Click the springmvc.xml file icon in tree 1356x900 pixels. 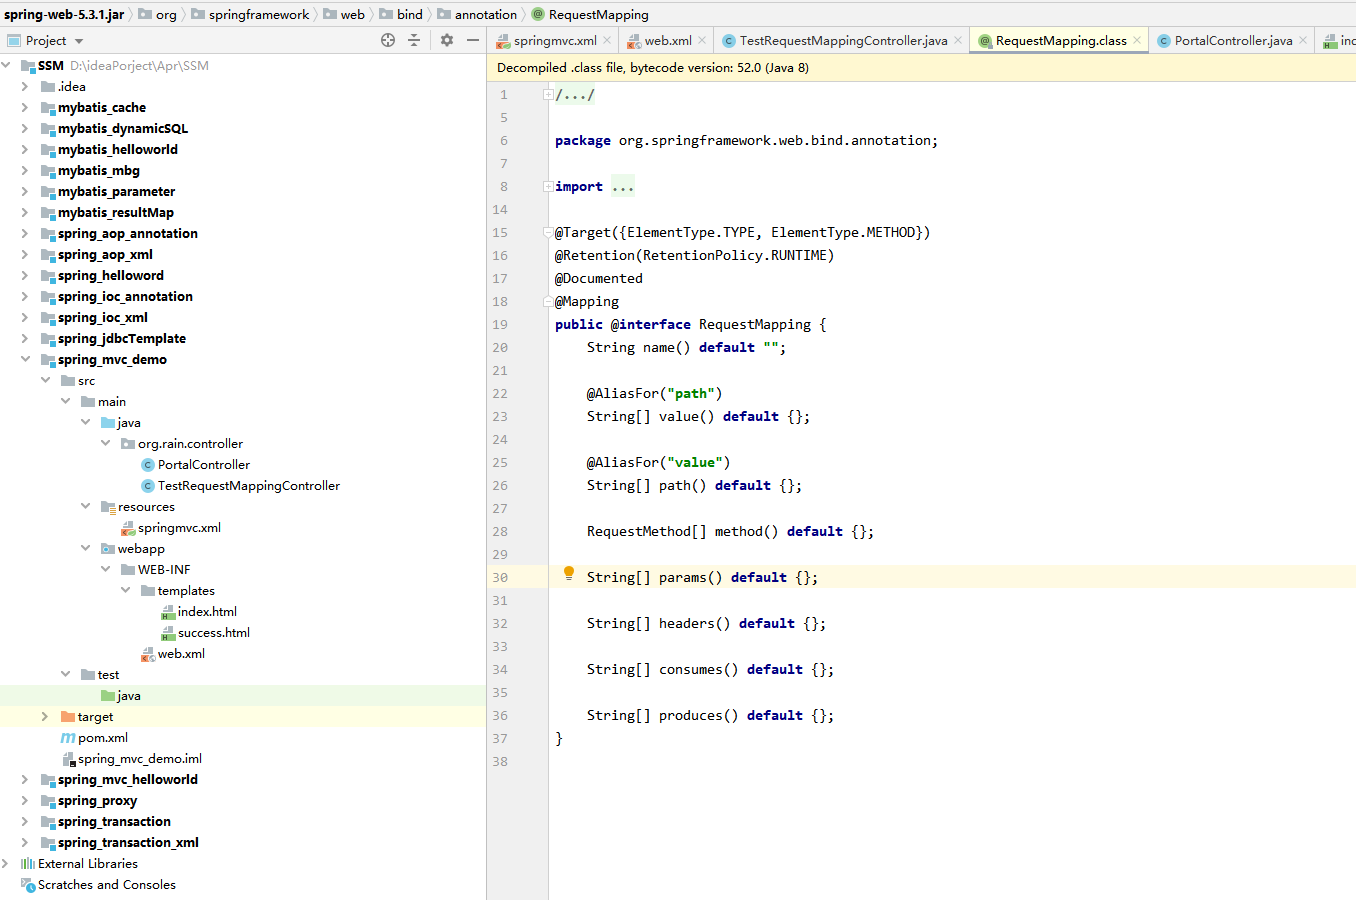tap(128, 528)
